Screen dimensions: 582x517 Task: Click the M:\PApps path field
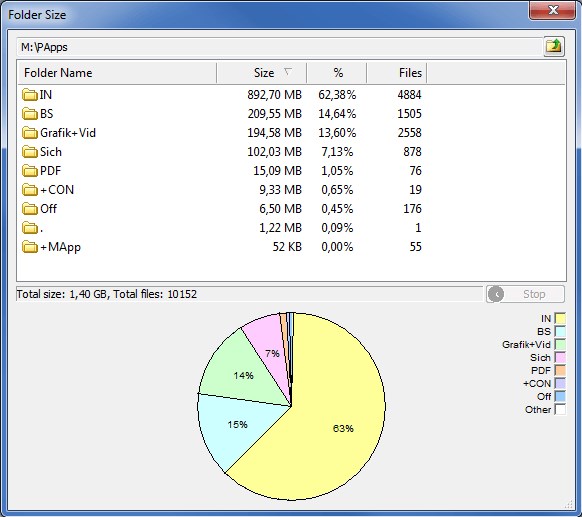tap(280, 47)
